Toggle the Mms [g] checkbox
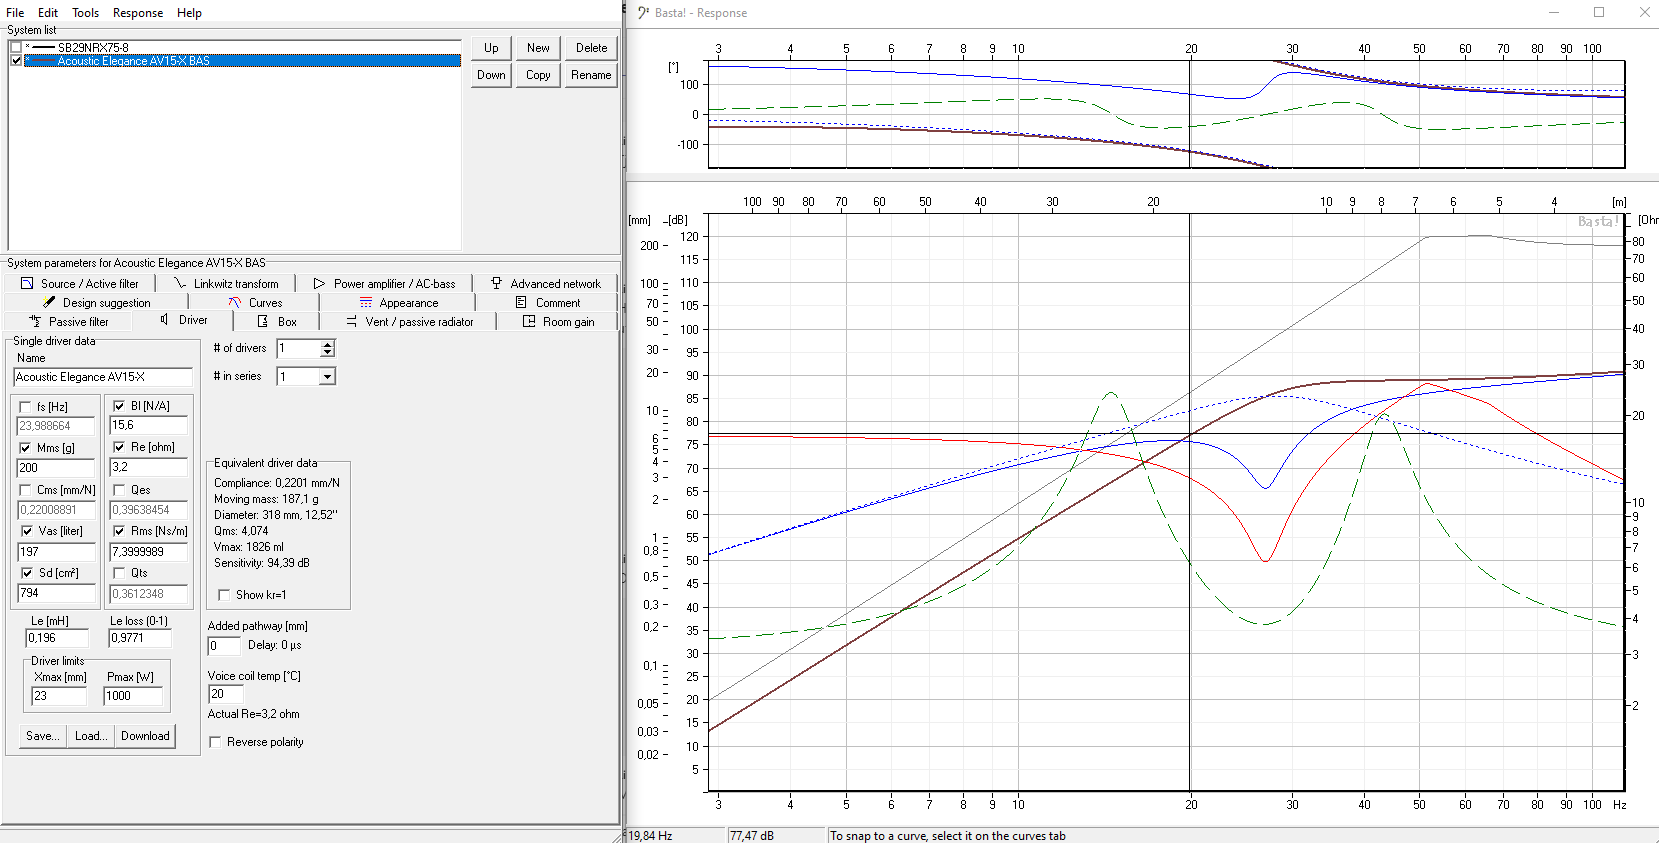The width and height of the screenshot is (1659, 843). click(x=25, y=448)
